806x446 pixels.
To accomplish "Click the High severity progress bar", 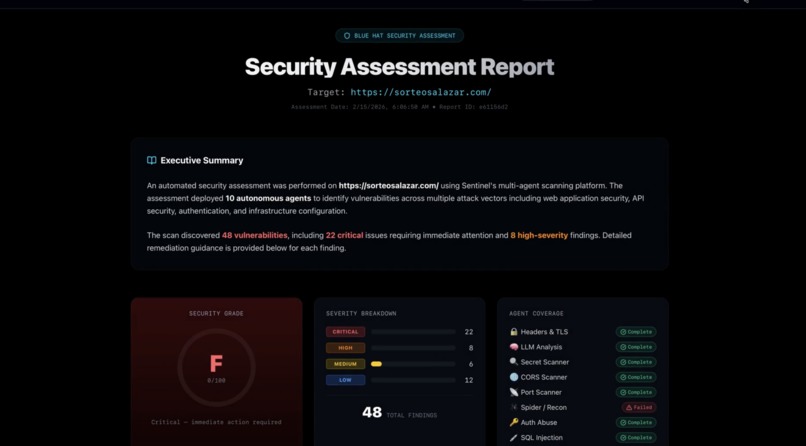I will [x=413, y=348].
